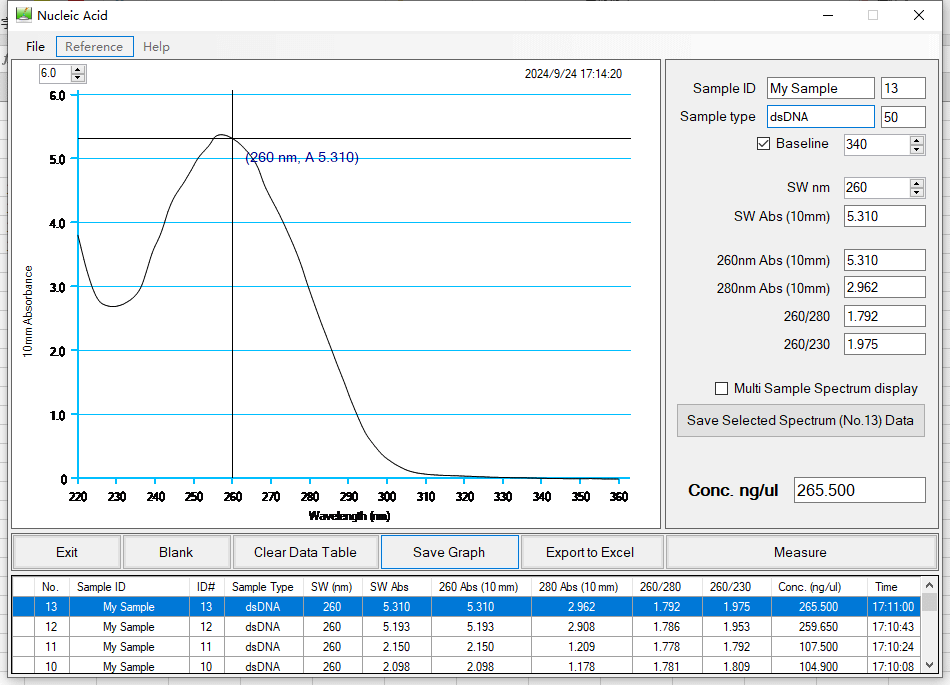Decrease the SW nm wavelength value

tap(917, 192)
